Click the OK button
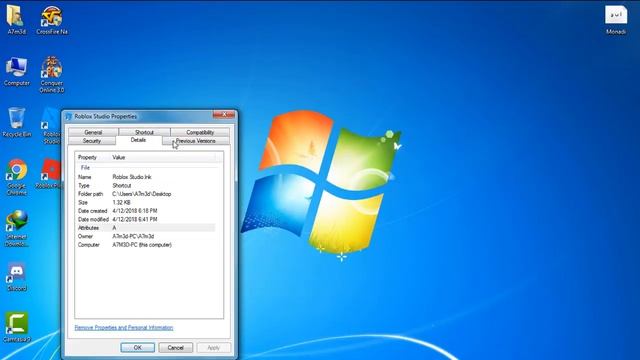This screenshot has height=360, width=640. (x=138, y=347)
